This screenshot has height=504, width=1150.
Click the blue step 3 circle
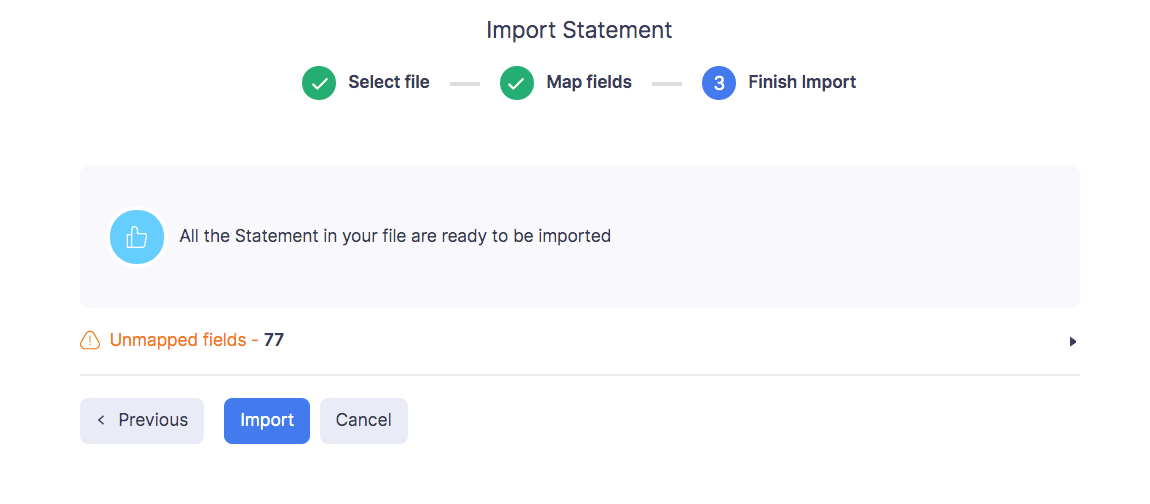[719, 83]
